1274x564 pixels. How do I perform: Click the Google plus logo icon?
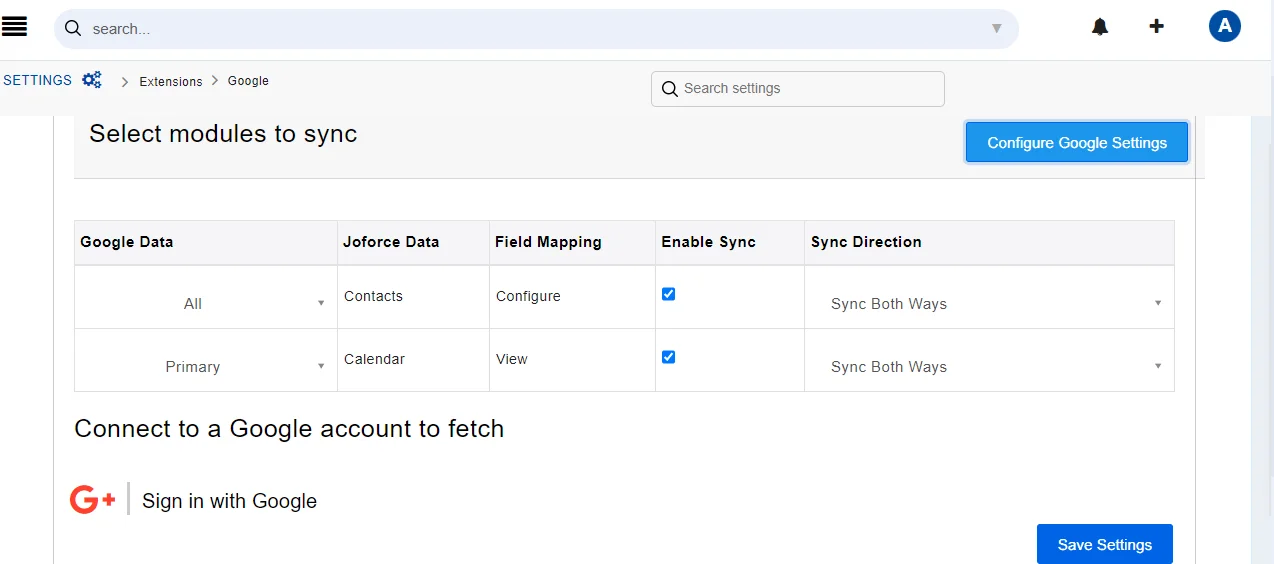[x=93, y=499]
